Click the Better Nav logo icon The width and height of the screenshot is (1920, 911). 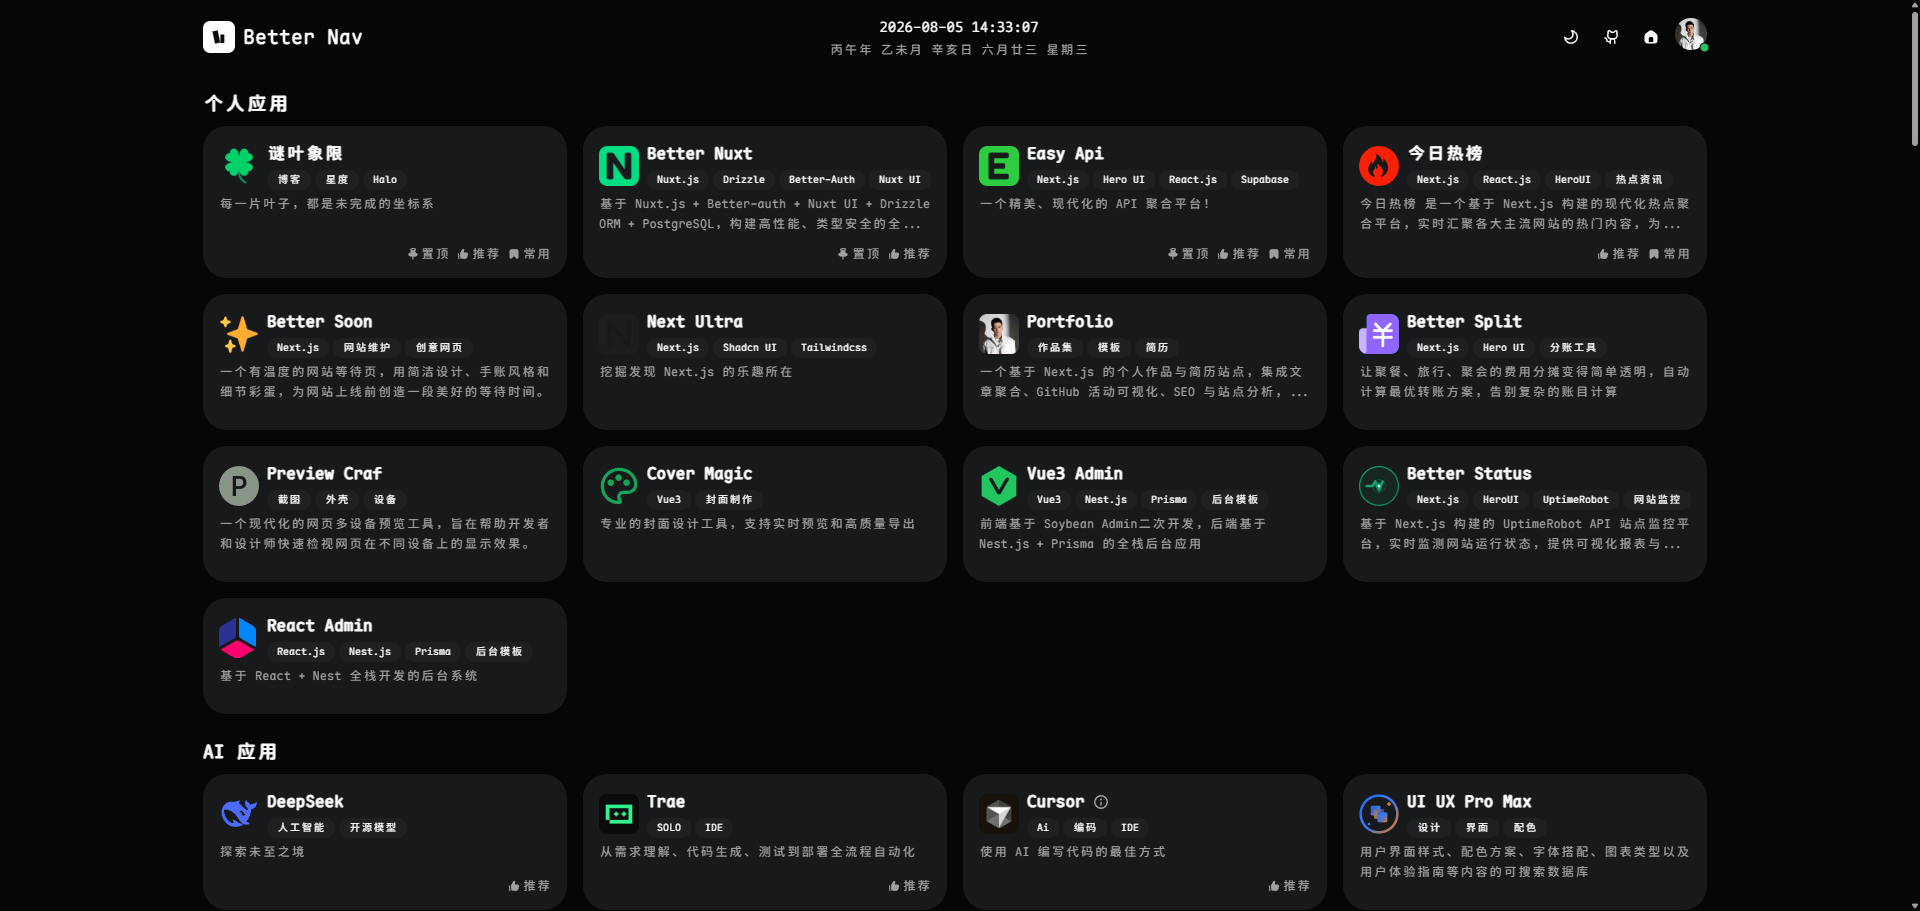click(x=219, y=37)
